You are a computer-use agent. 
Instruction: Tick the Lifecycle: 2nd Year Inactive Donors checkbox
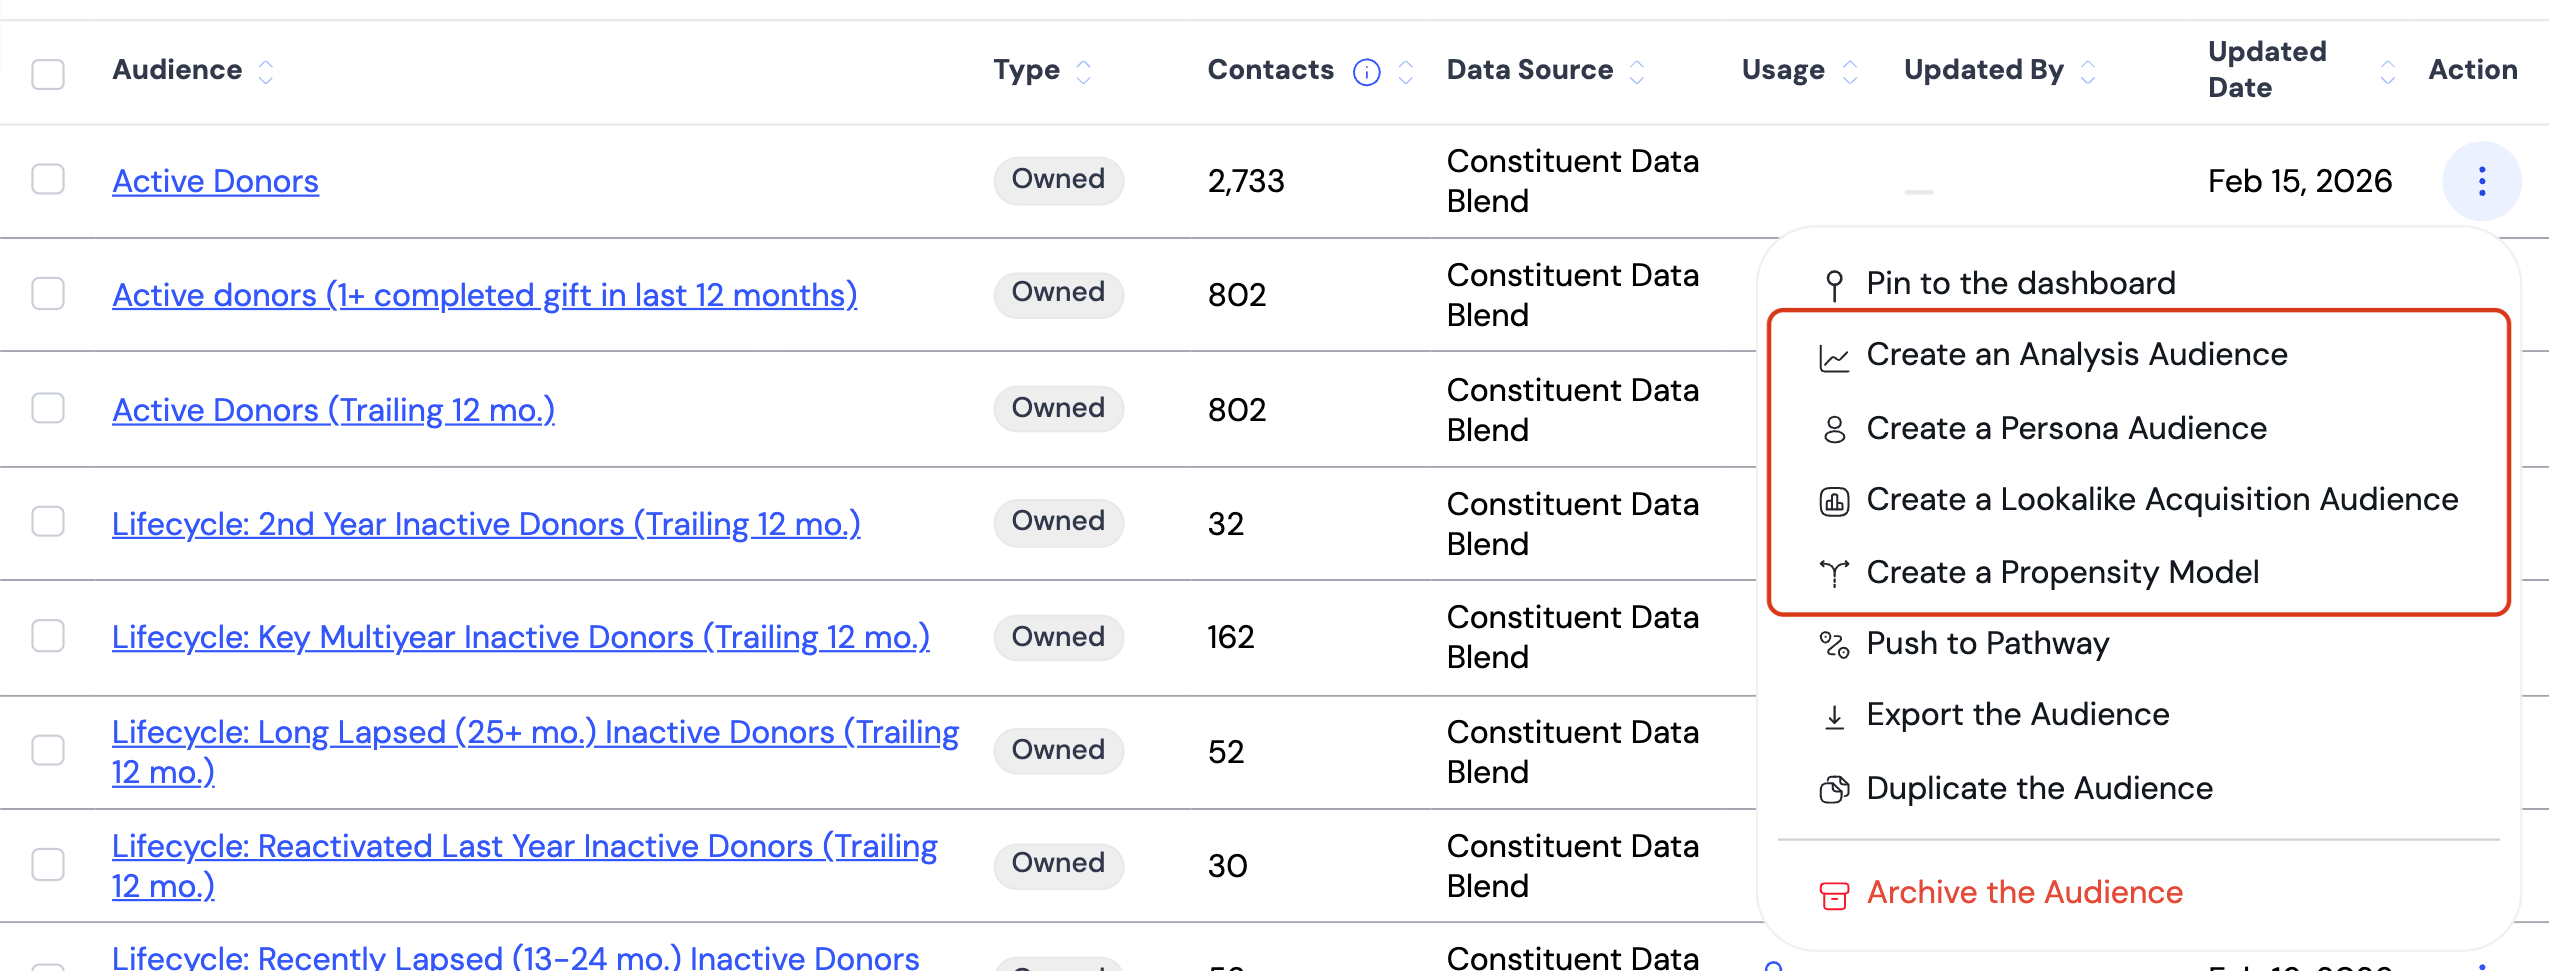[x=48, y=521]
